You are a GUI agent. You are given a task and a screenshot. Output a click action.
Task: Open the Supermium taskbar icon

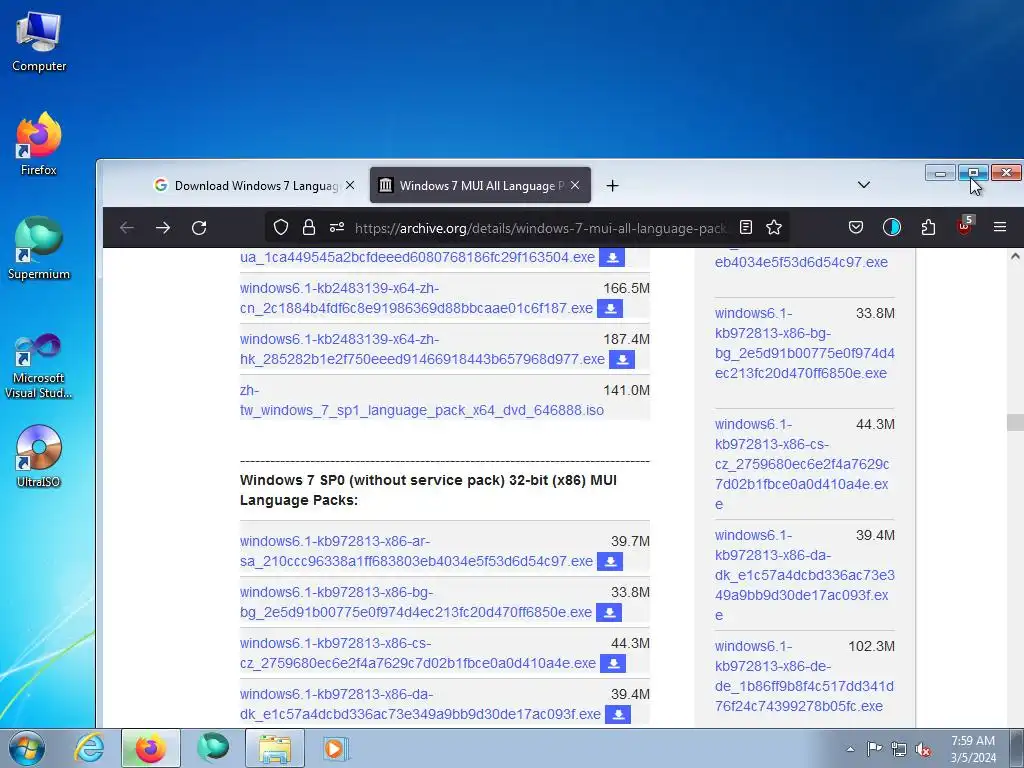(x=213, y=748)
